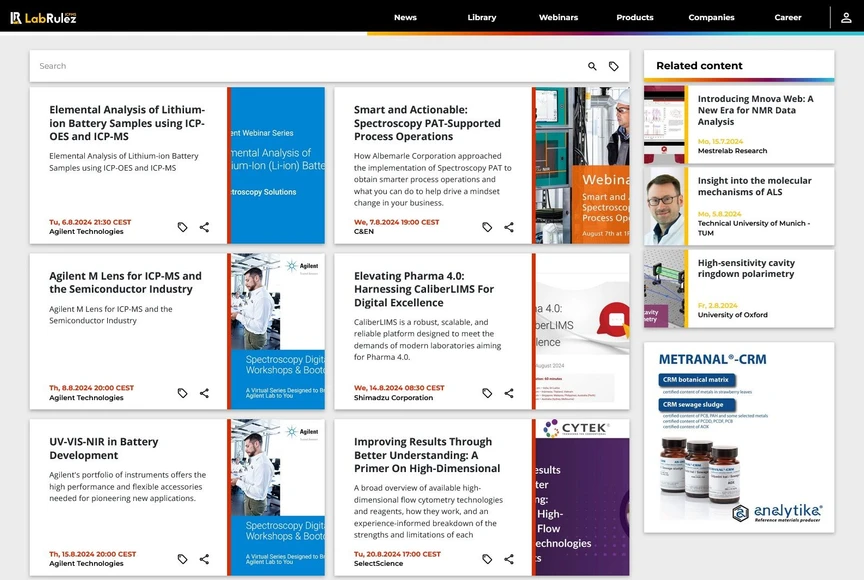Click the Mnova Web article thumbnail

(x=664, y=124)
